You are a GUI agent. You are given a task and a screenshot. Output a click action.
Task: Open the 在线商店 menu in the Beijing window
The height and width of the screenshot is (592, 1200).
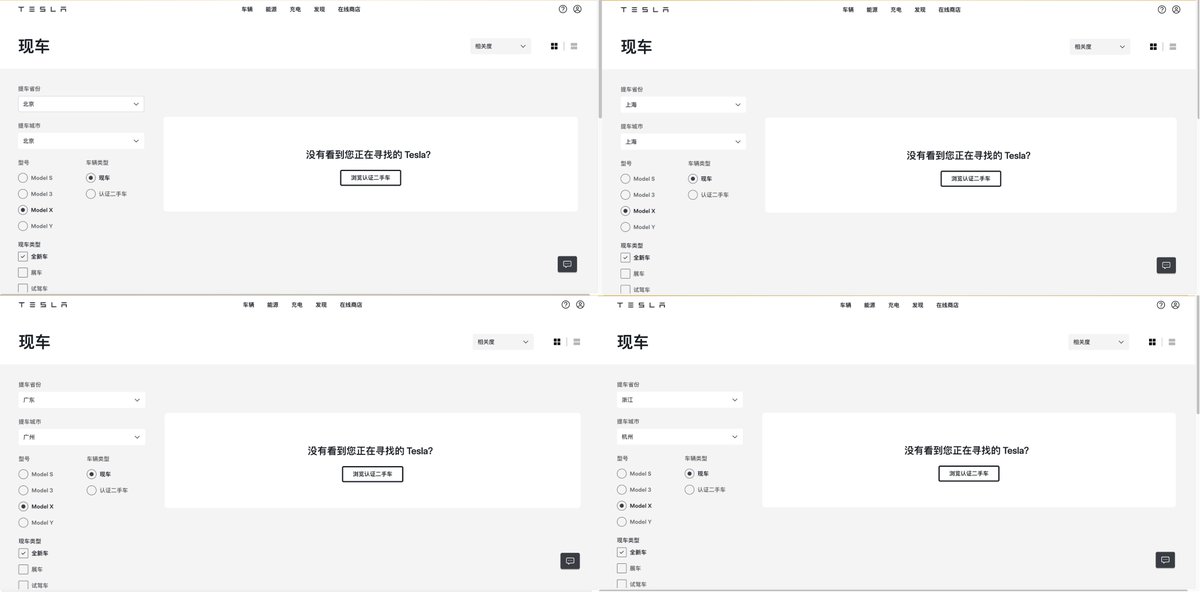349,9
